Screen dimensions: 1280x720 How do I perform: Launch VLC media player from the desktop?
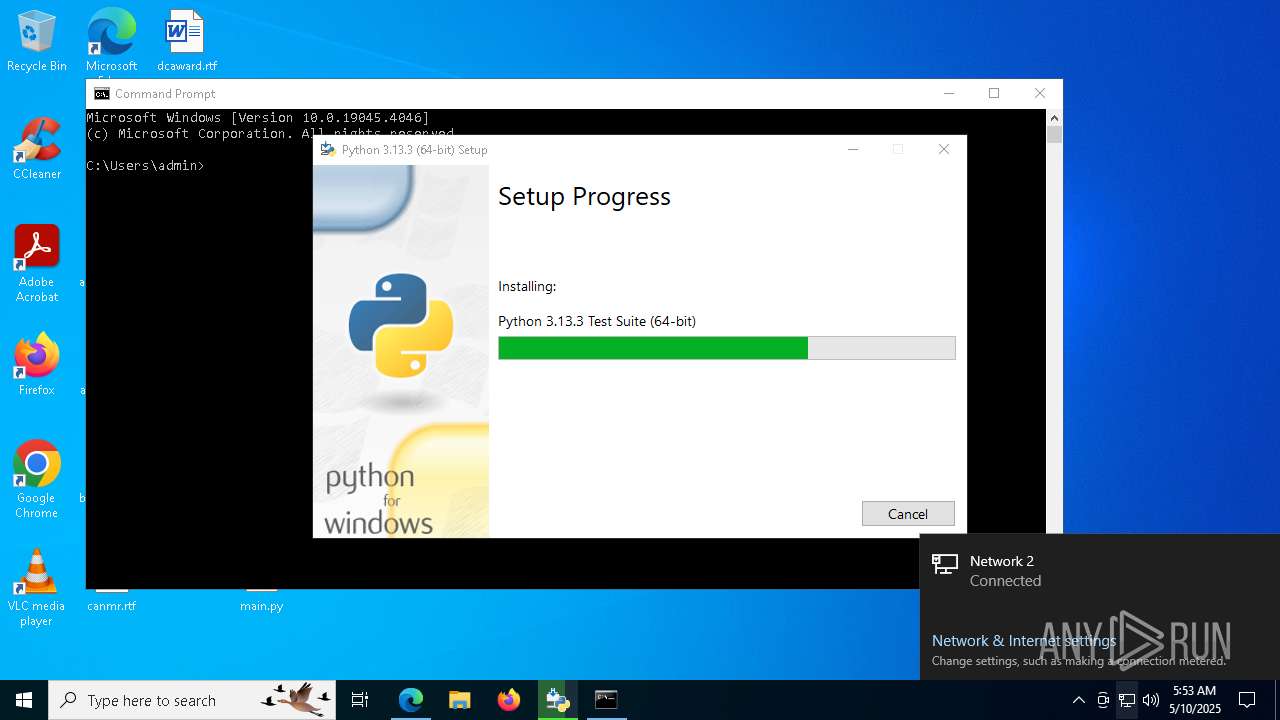[x=37, y=588]
